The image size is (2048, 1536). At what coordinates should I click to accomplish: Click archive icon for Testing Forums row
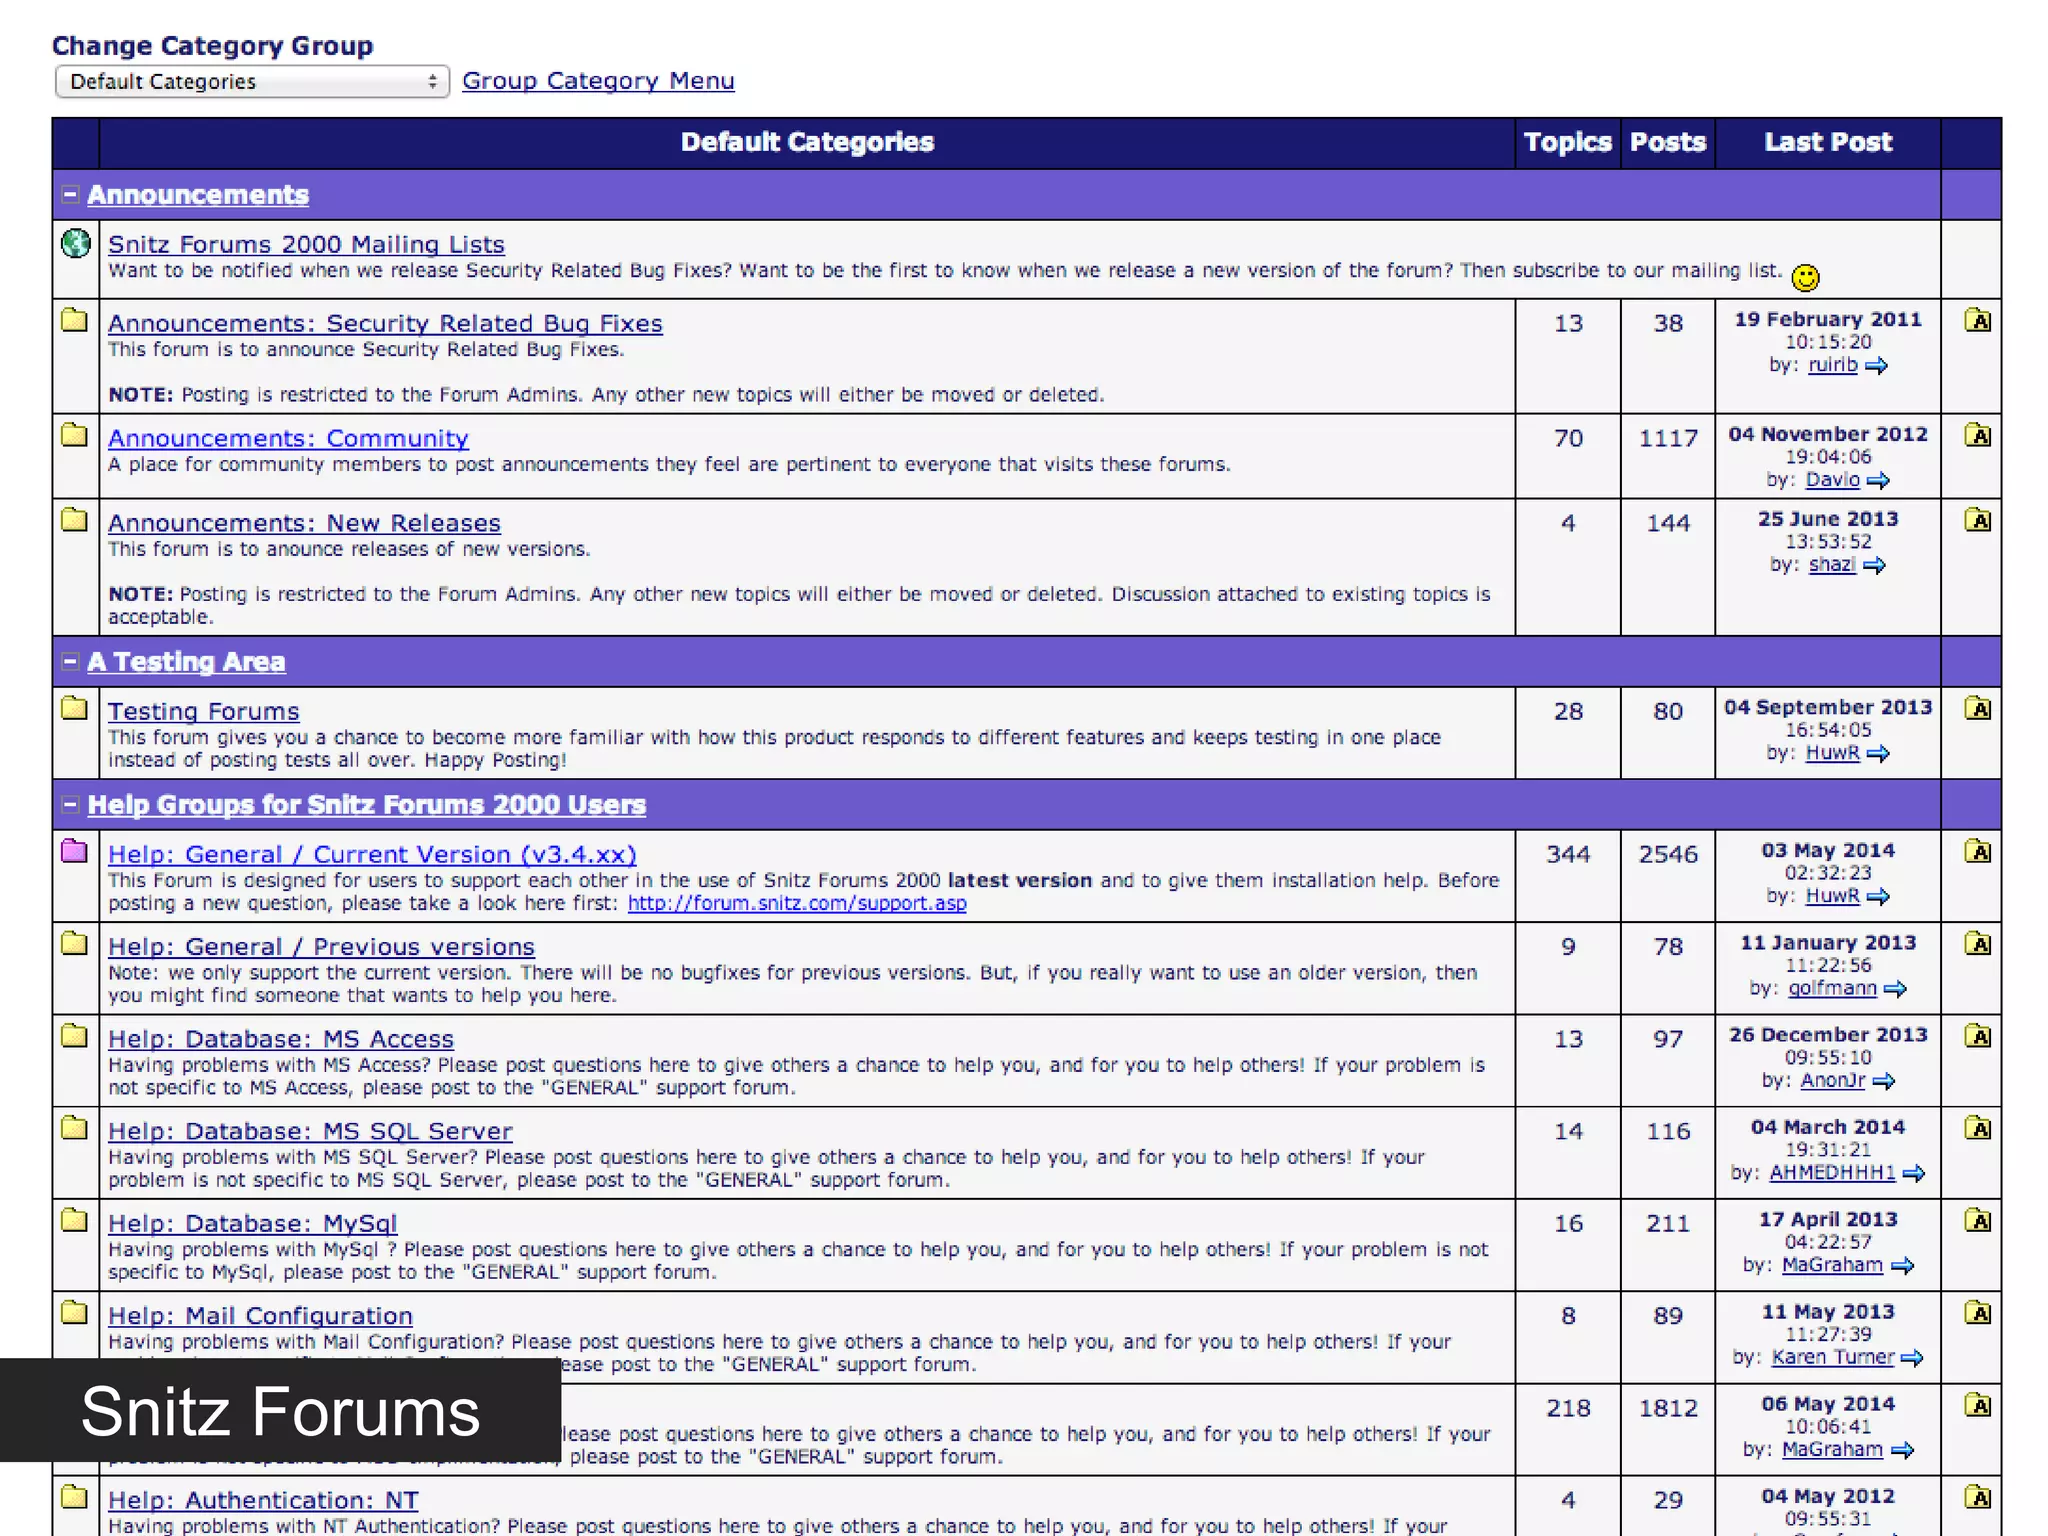[x=1977, y=708]
